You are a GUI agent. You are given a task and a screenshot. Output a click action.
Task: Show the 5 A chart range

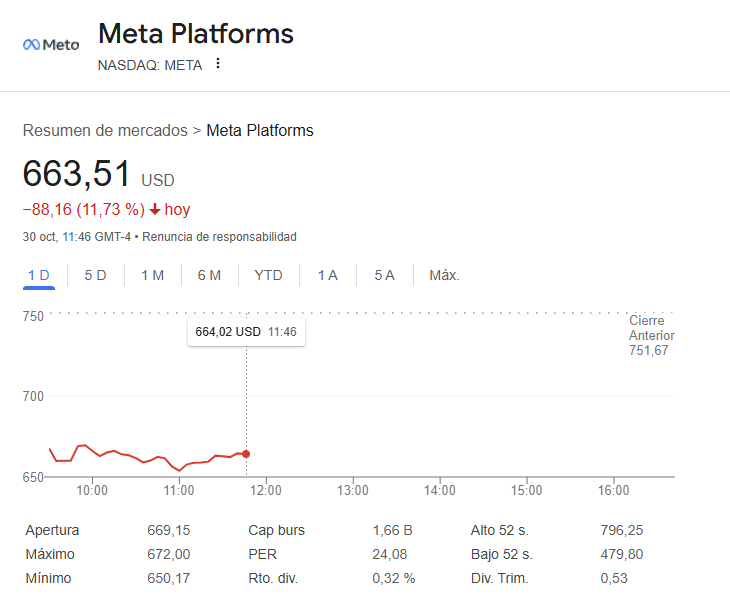pyautogui.click(x=384, y=275)
